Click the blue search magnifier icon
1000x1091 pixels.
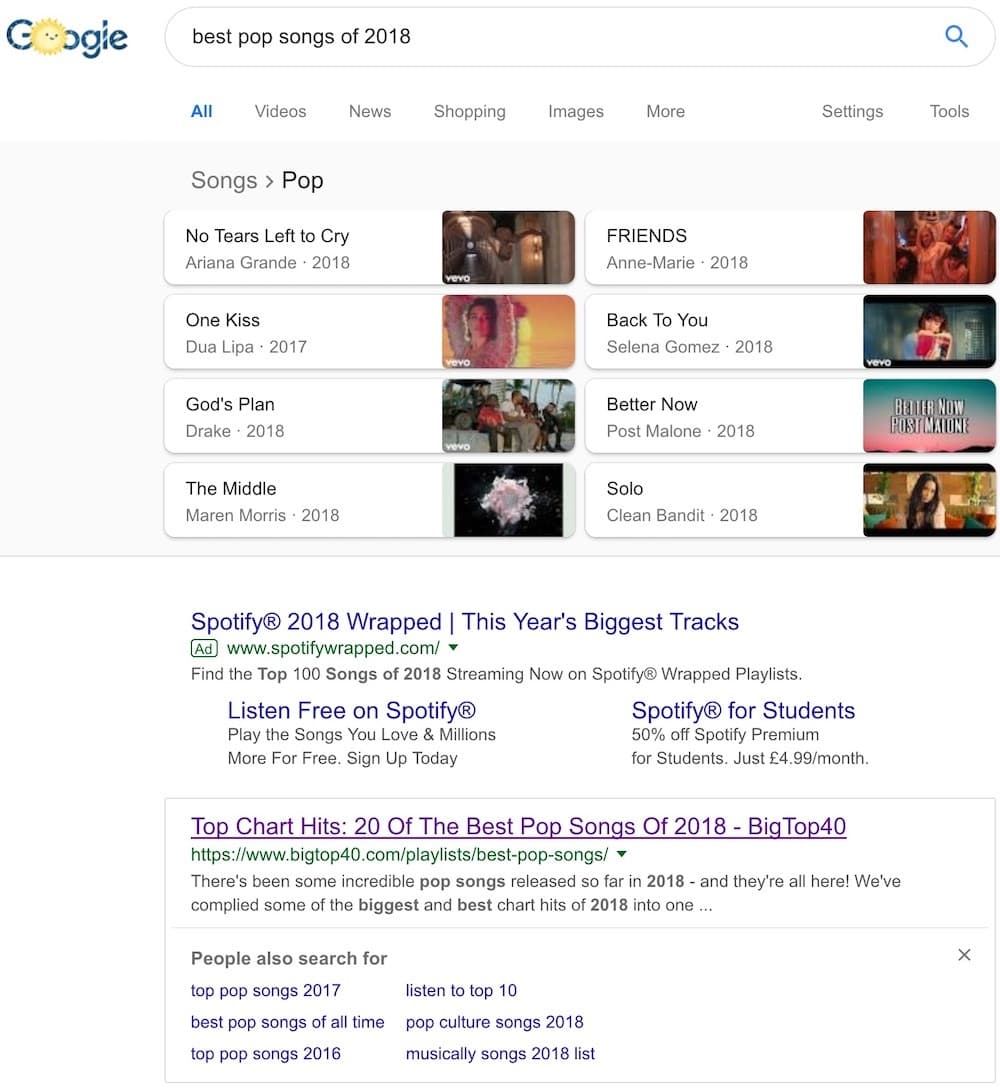(x=956, y=37)
